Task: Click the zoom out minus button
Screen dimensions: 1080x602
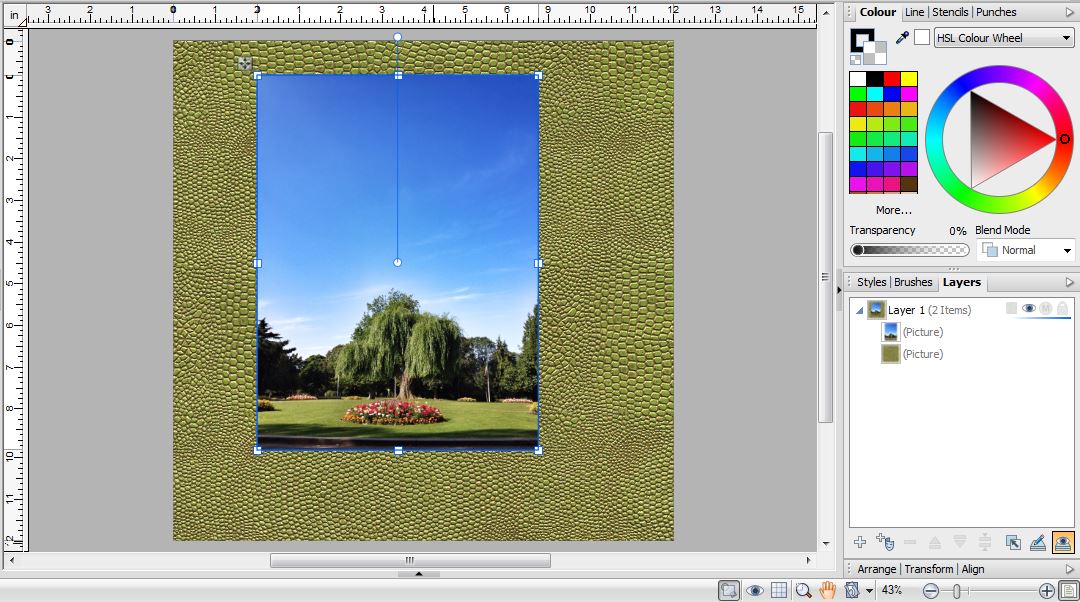Action: pyautogui.click(x=930, y=591)
